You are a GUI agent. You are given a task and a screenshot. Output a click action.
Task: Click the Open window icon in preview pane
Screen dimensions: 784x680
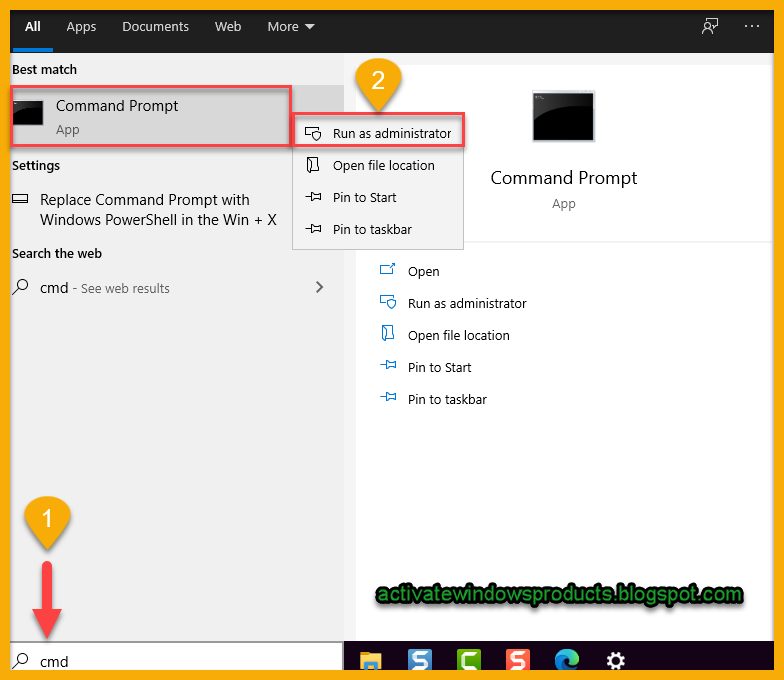(388, 270)
